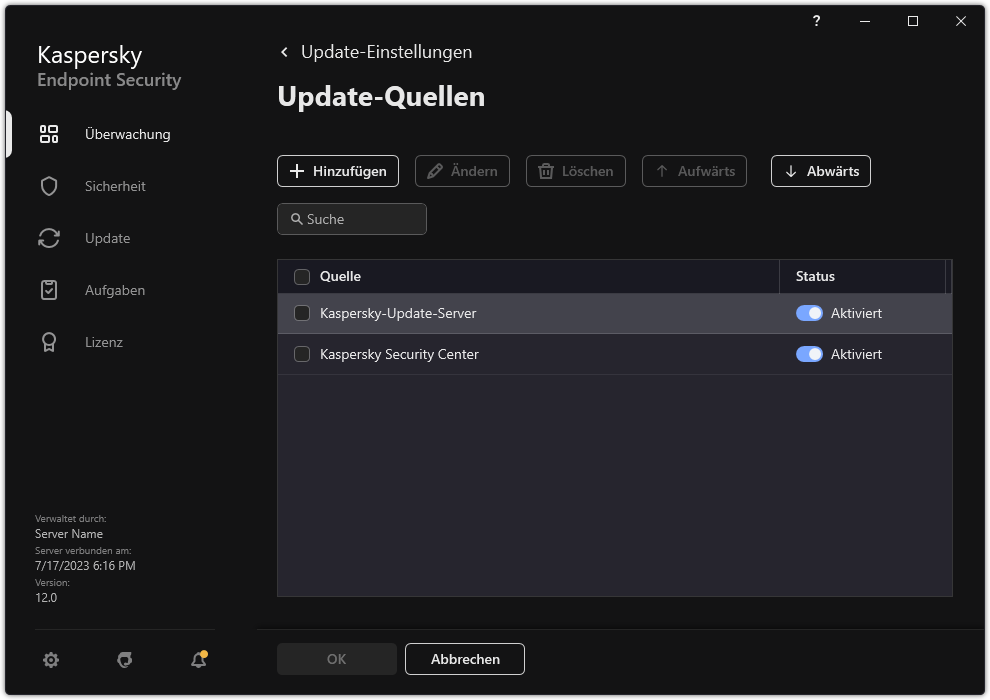Go back using the chevron arrow

click(284, 52)
